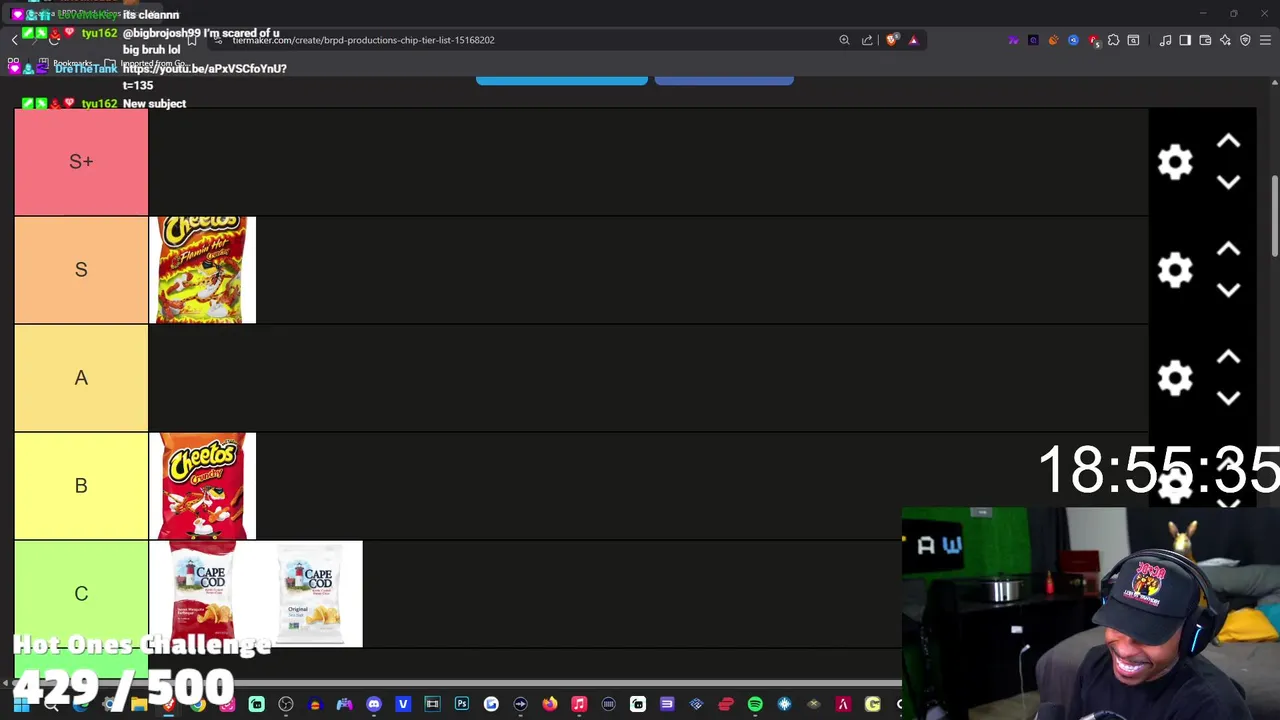Image resolution: width=1280 pixels, height=720 pixels.
Task: Click the vertical page scrollbar thumb
Action: (x=1274, y=216)
